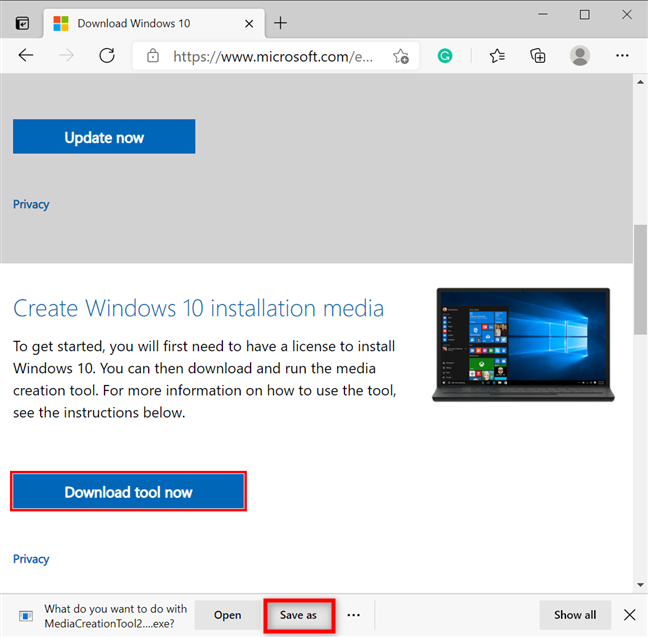The width and height of the screenshot is (648, 637).
Task: Choose Save as for the download
Action: [298, 615]
